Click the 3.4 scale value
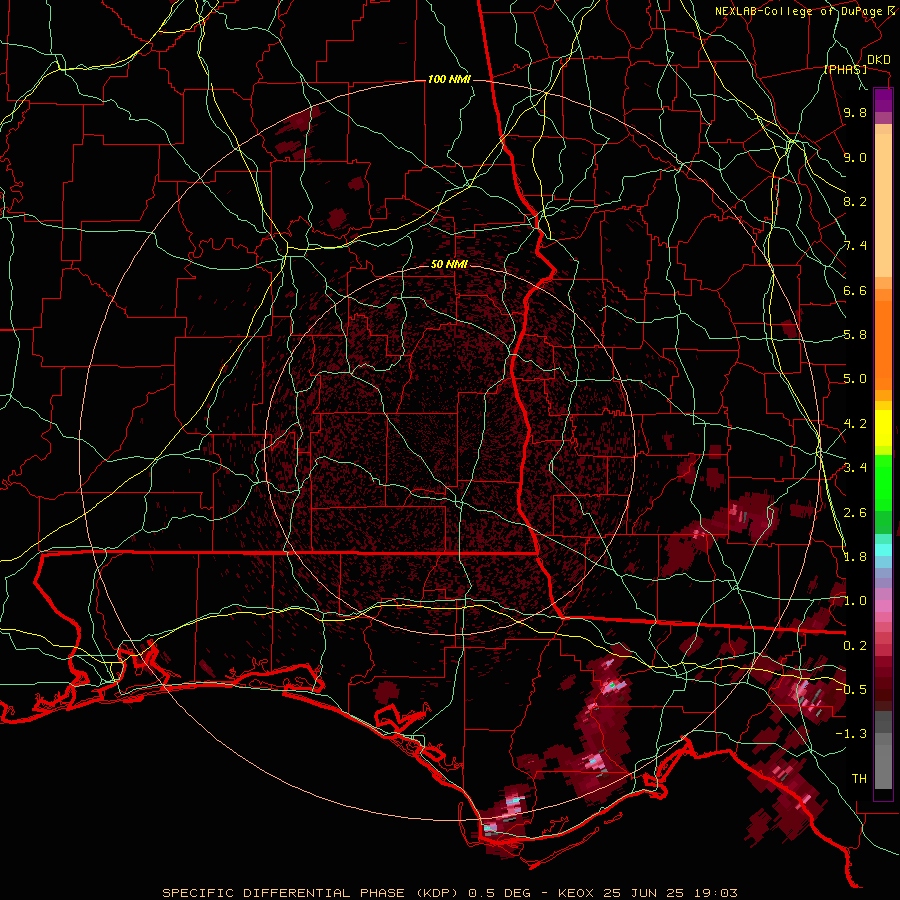Viewport: 900px width, 900px height. 855,468
